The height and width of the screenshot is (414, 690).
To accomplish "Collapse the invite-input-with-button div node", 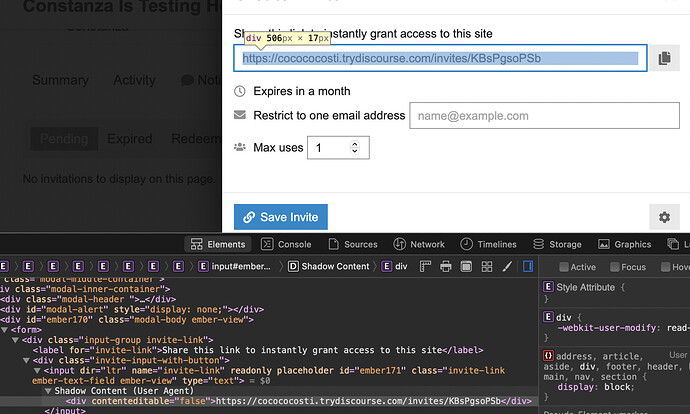I will click(26, 360).
